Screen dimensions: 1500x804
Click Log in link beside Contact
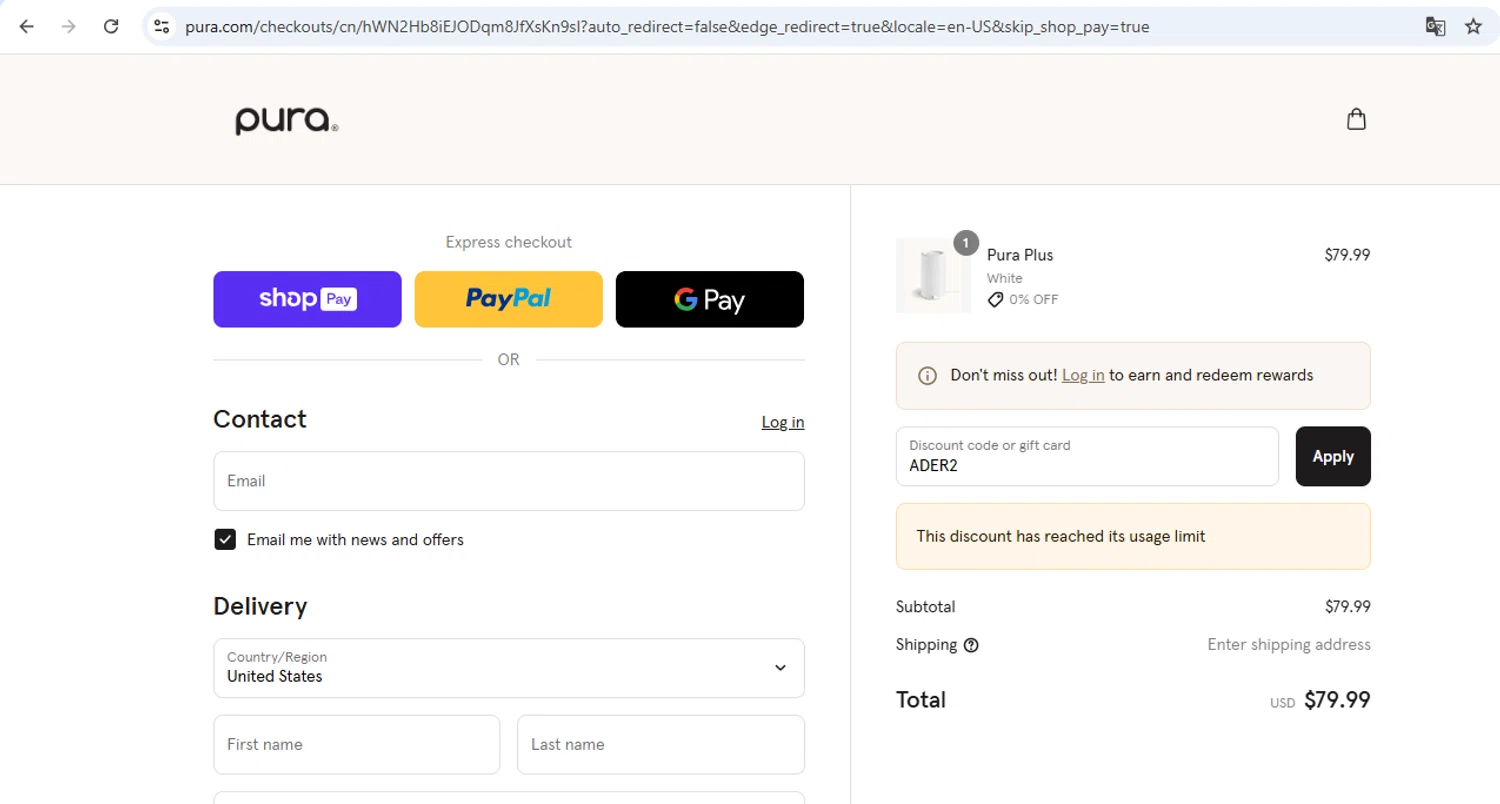(x=783, y=422)
